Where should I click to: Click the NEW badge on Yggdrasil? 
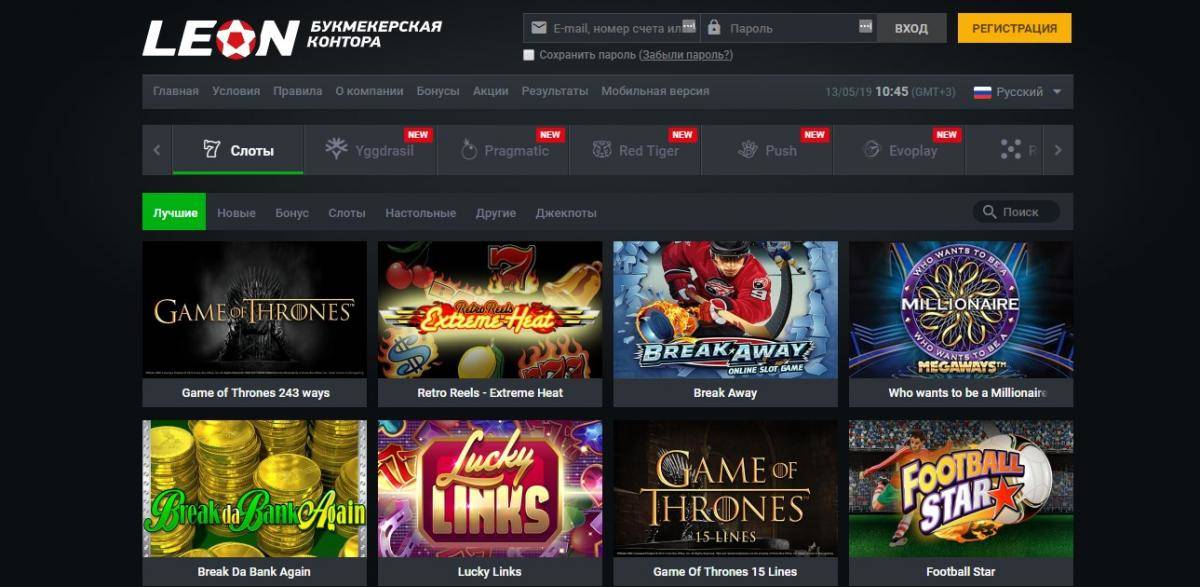[417, 135]
